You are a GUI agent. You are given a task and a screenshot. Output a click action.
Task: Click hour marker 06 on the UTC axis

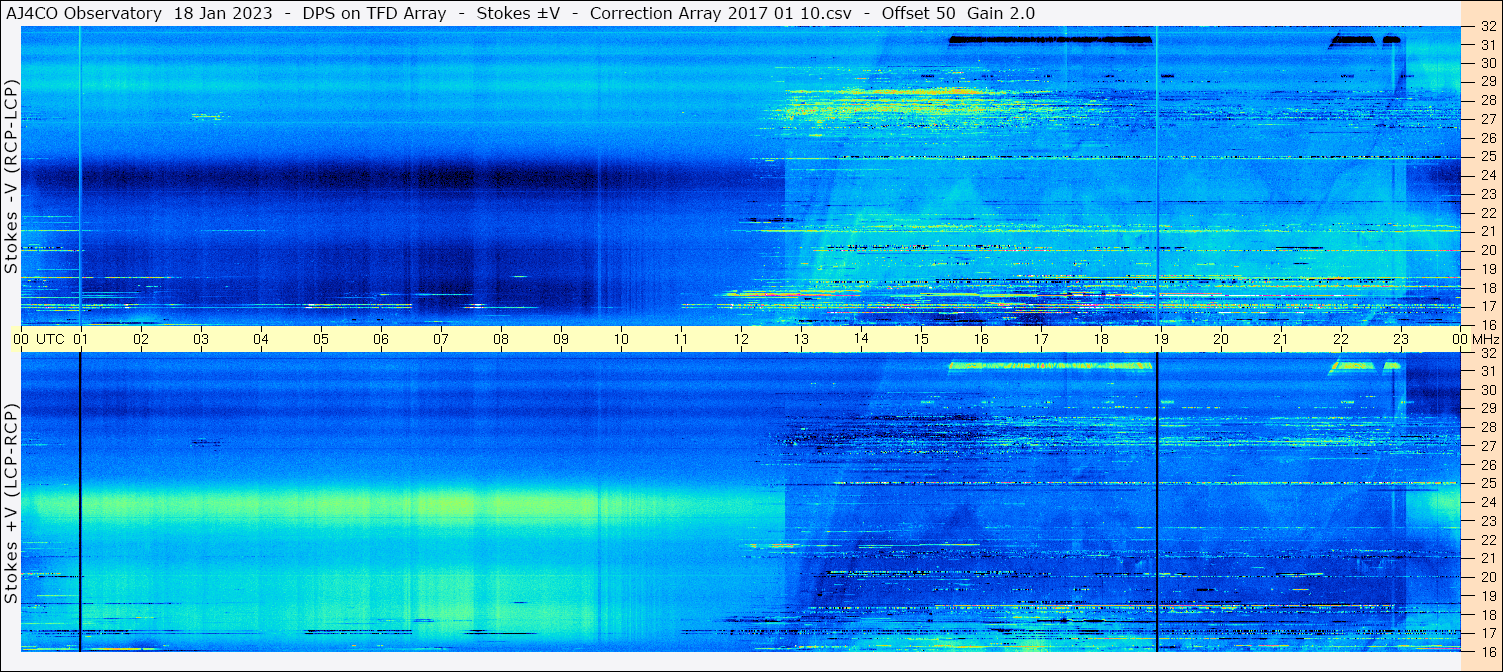click(x=381, y=340)
